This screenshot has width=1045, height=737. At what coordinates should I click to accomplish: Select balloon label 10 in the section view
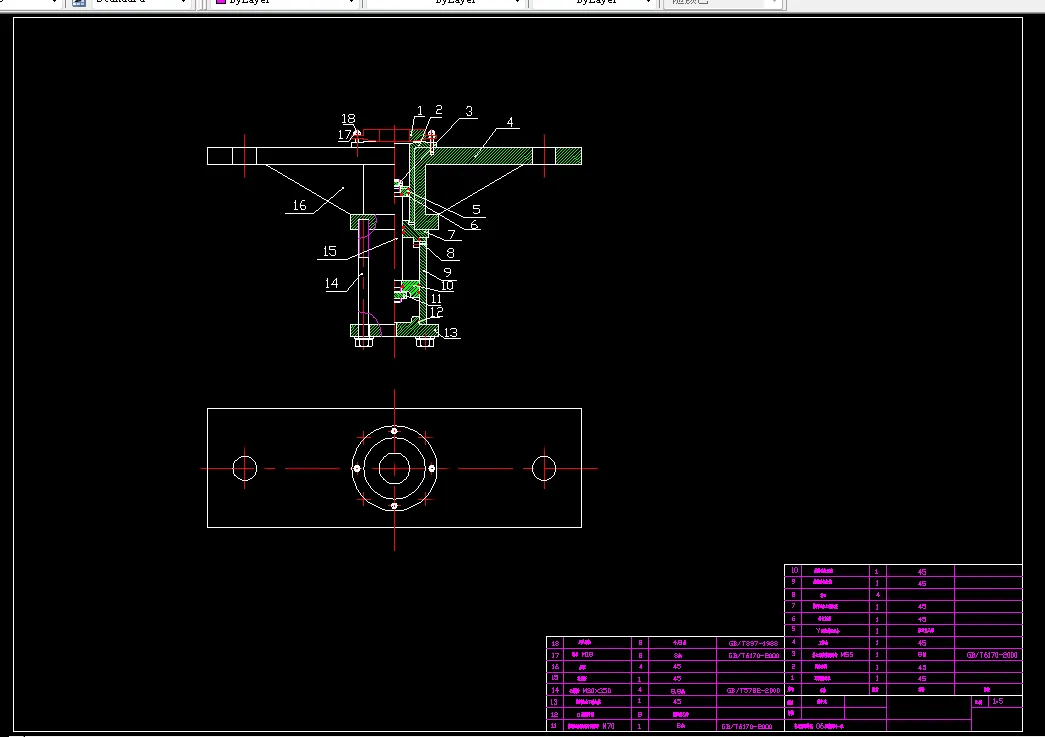[x=447, y=285]
